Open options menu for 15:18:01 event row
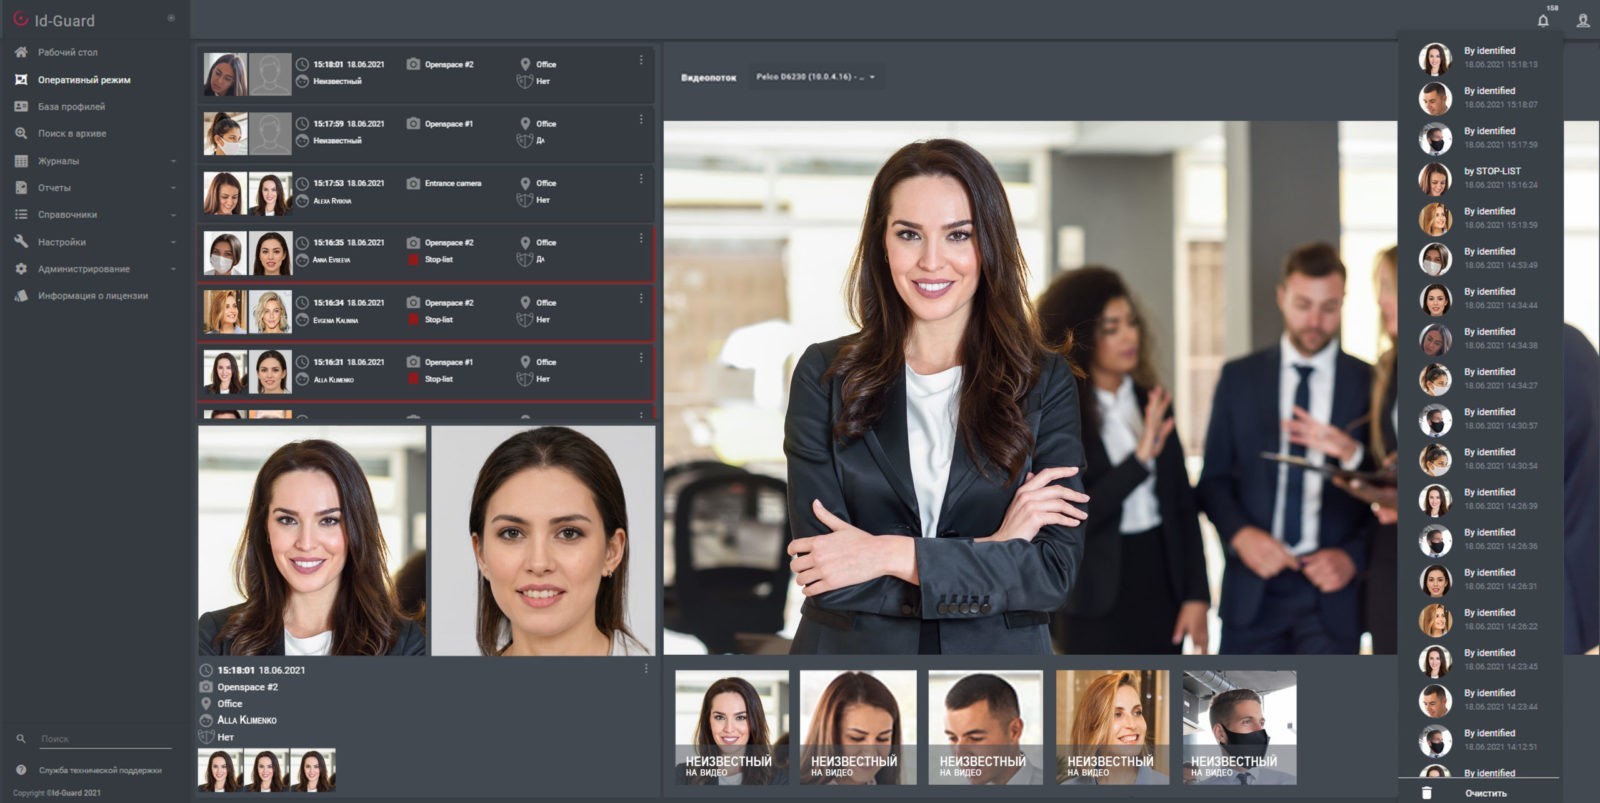This screenshot has width=1600, height=803. point(641,60)
